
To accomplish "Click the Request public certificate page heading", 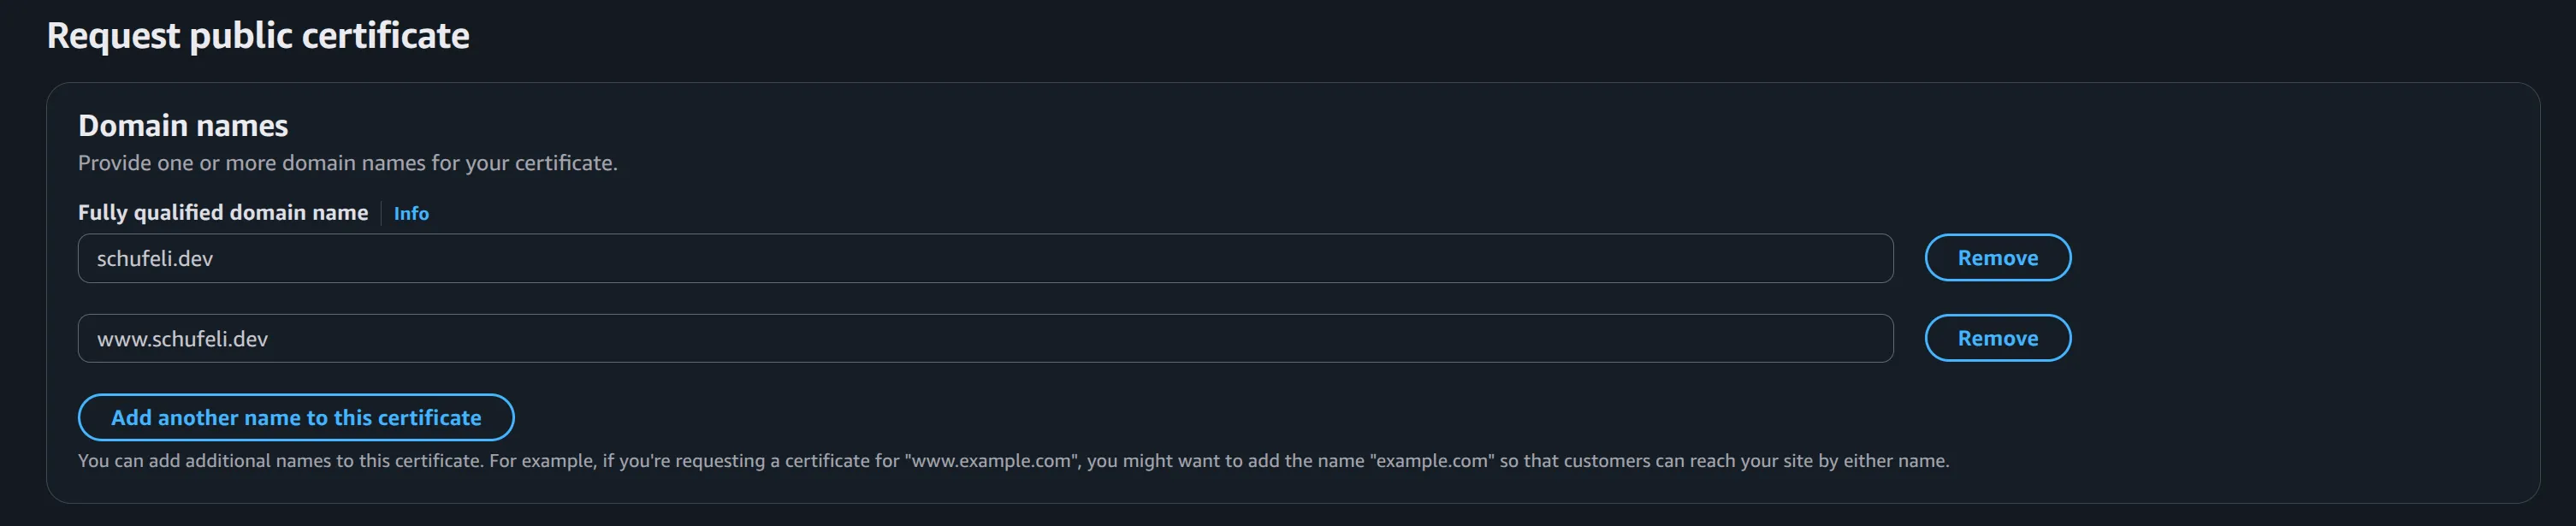I will pyautogui.click(x=258, y=36).
